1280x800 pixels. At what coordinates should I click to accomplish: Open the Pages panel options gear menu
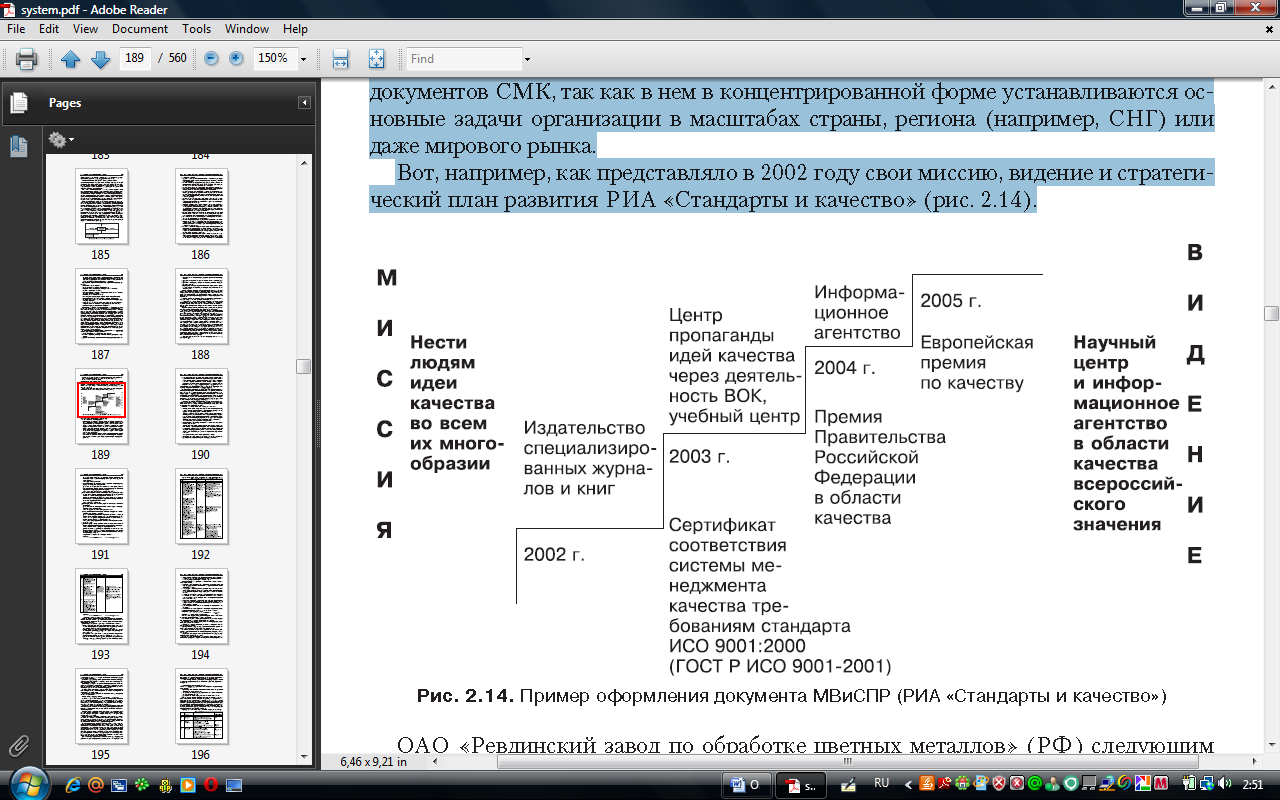pos(60,139)
